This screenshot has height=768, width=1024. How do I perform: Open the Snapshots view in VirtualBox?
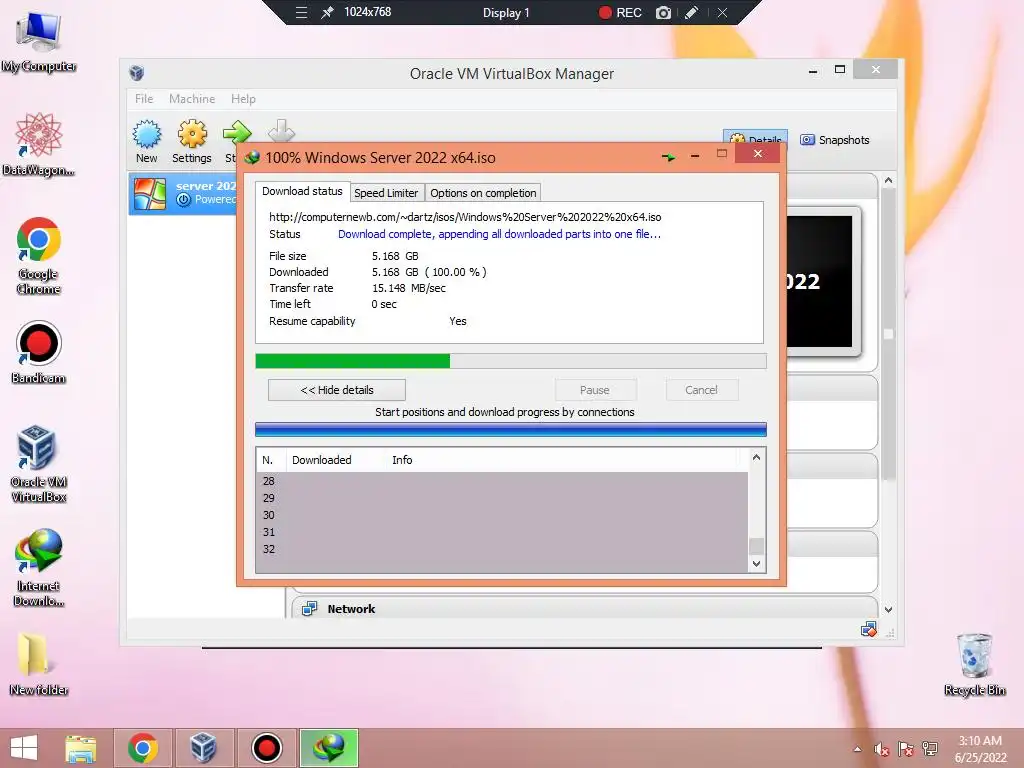tap(835, 140)
